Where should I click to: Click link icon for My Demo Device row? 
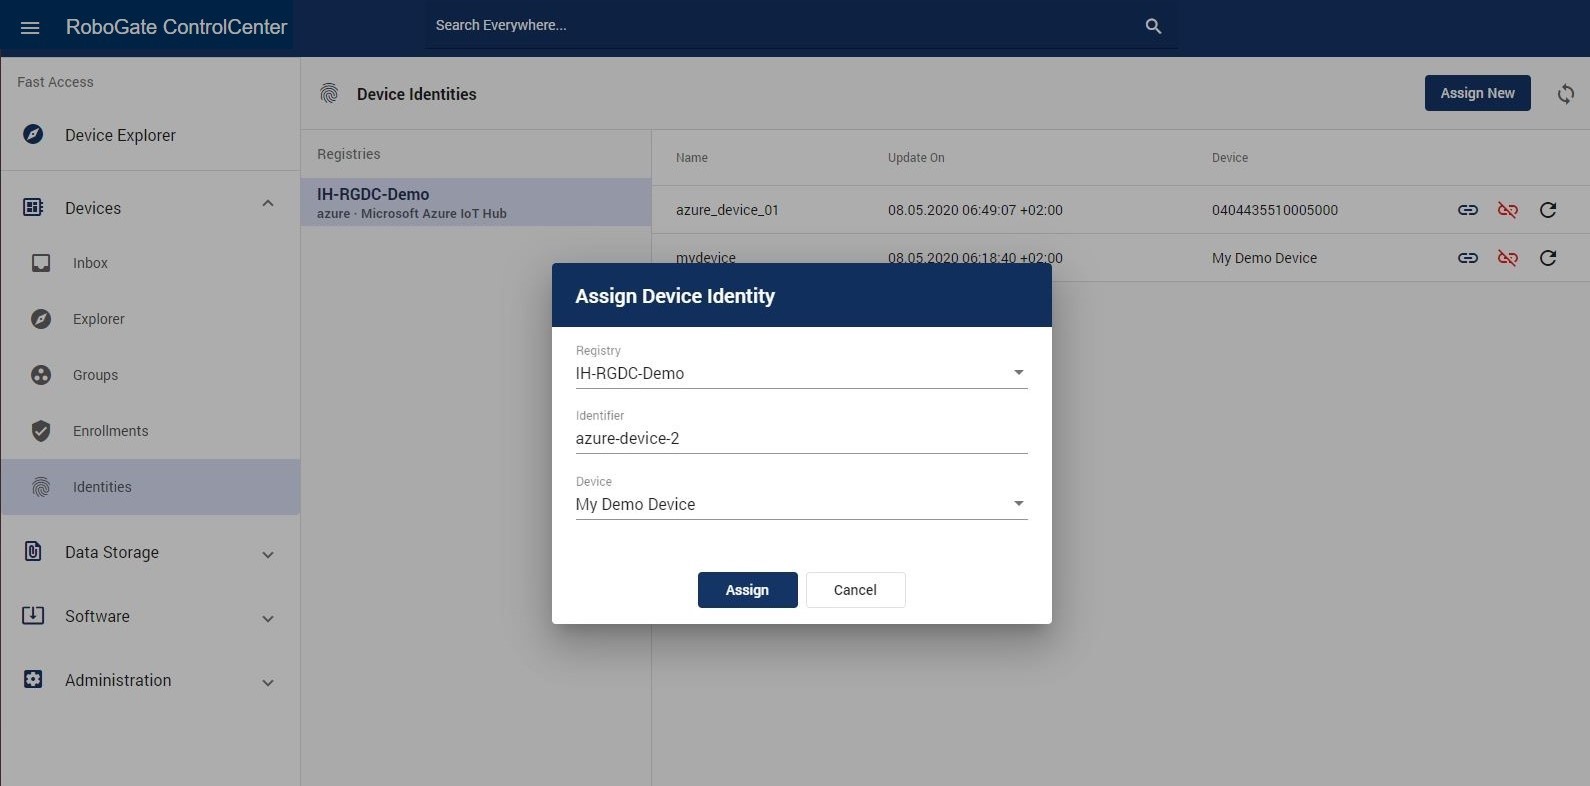[x=1468, y=258]
